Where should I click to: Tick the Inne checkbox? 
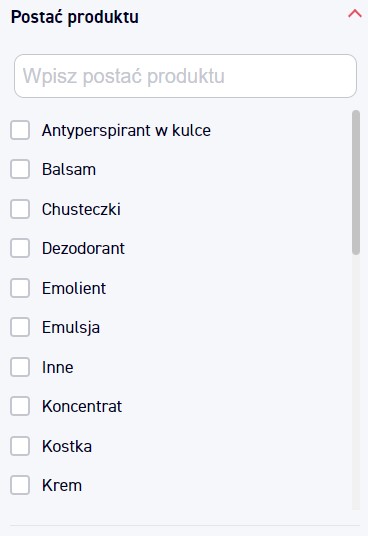click(x=20, y=367)
